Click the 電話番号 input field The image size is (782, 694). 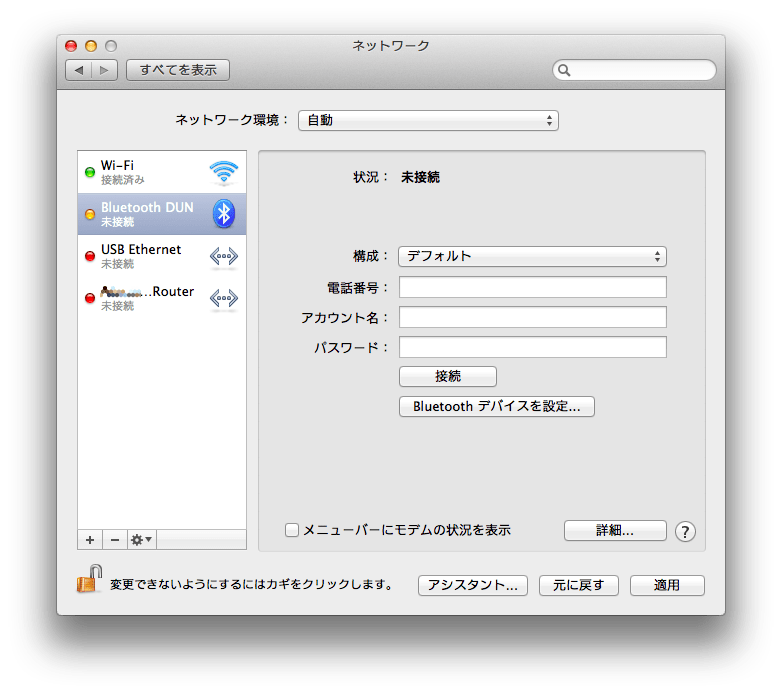pyautogui.click(x=532, y=287)
